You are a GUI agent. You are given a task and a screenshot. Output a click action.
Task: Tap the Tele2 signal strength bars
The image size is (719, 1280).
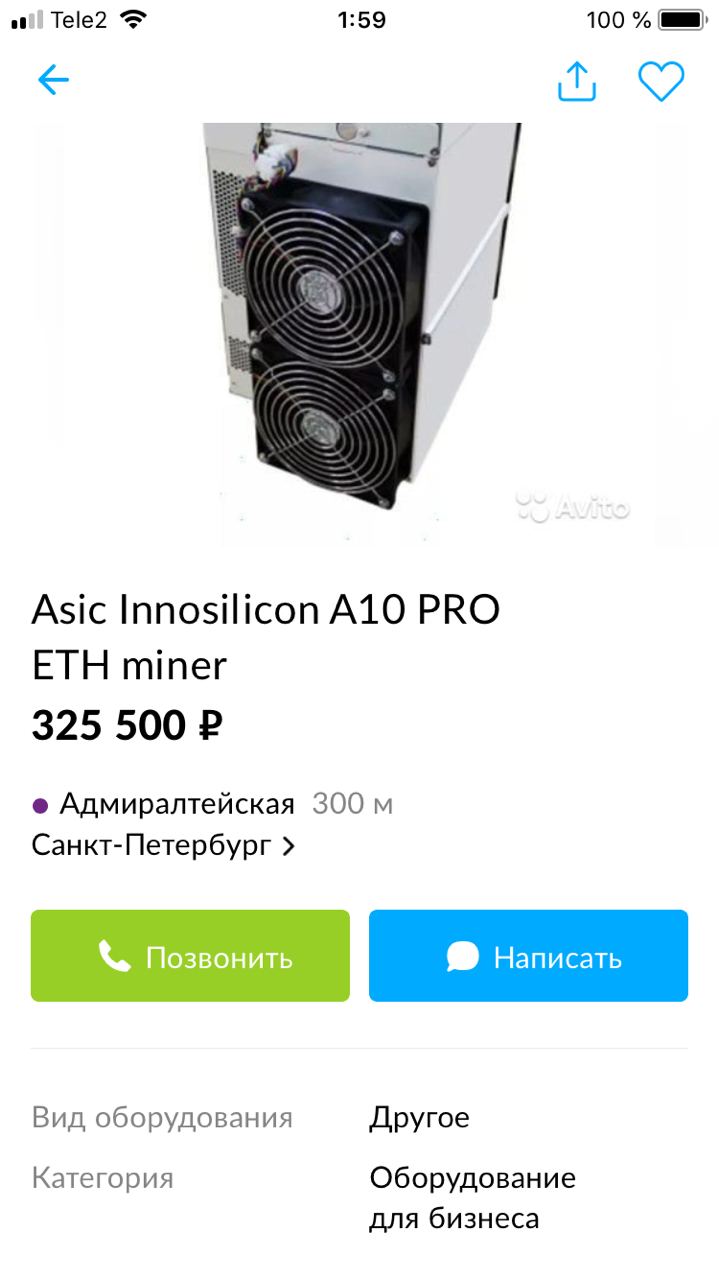(x=26, y=19)
